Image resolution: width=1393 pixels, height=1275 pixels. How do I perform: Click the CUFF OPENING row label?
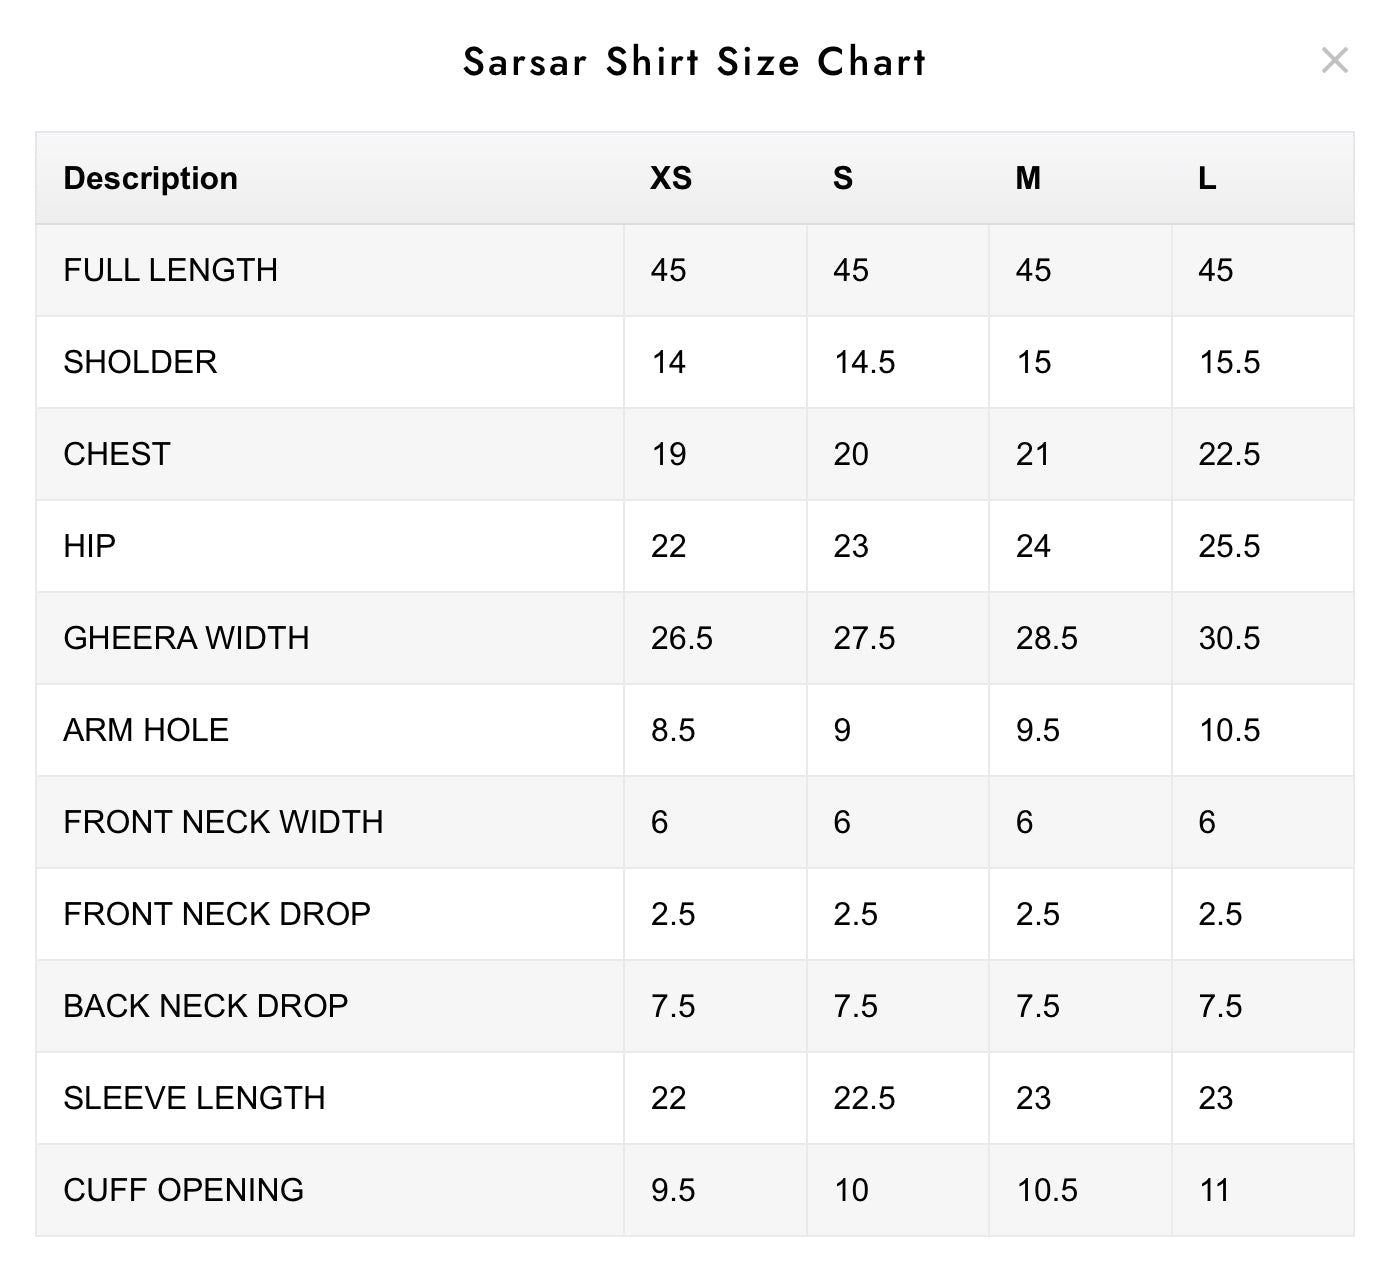tap(184, 1190)
